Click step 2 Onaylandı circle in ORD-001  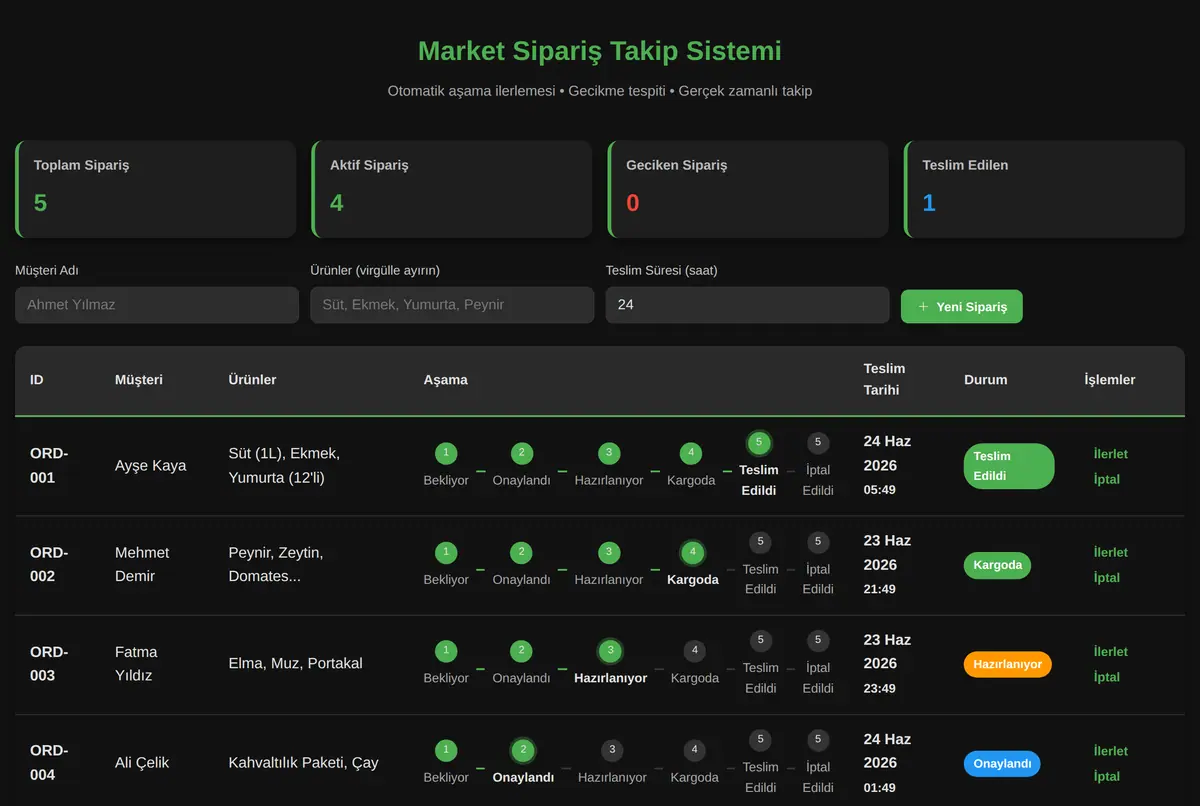[521, 453]
